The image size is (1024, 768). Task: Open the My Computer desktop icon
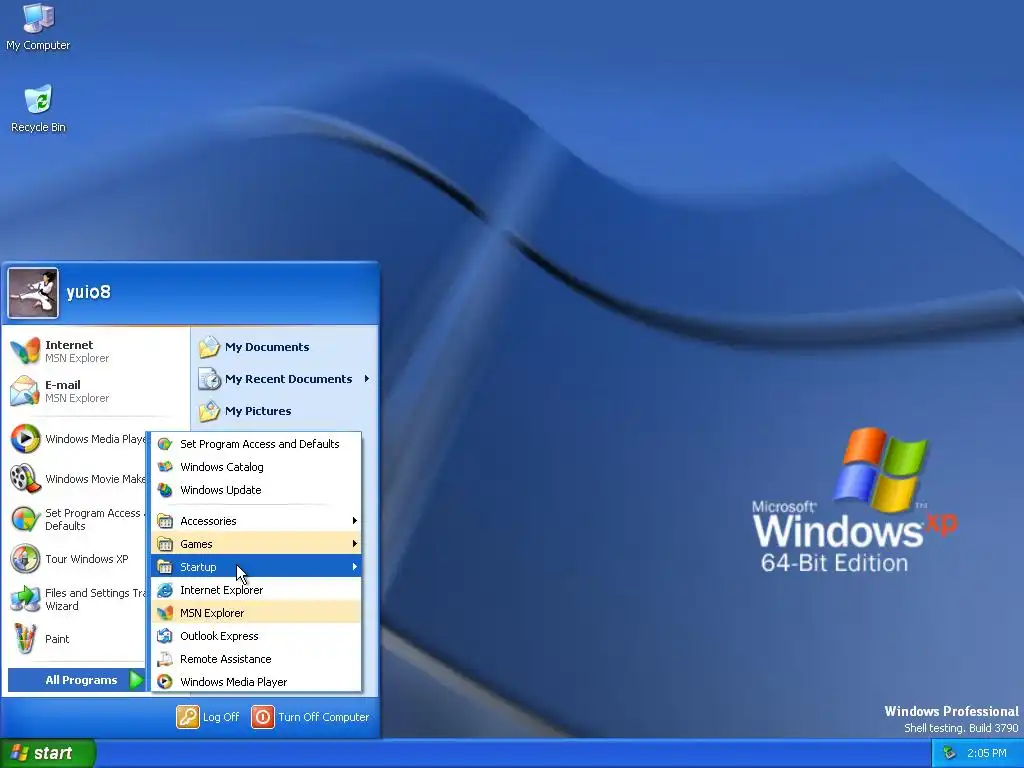coord(38,26)
